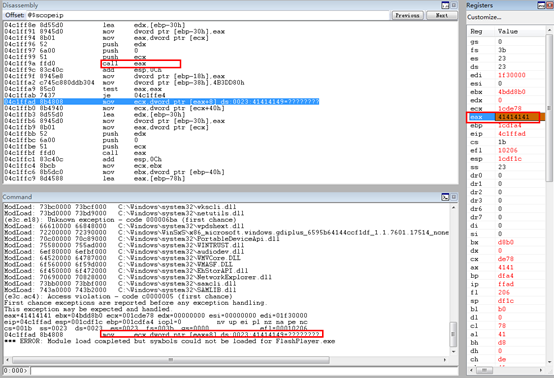Click the Command panel scroll up arrow
This screenshot has width=554, height=378.
coord(454,208)
